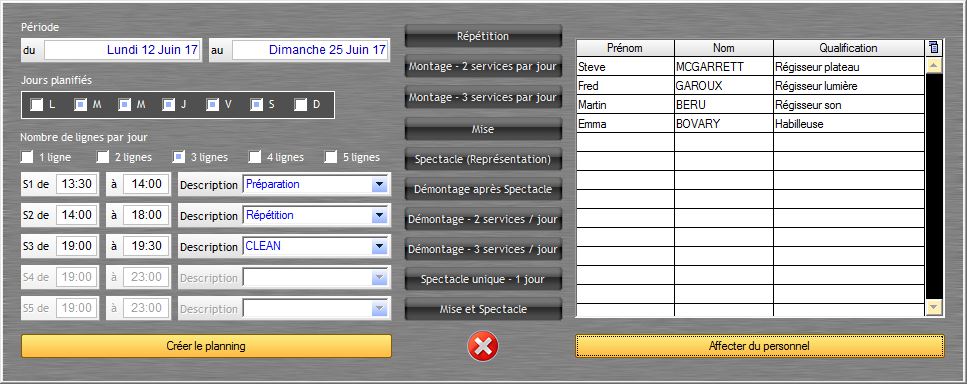Toggle the L (Lundi) day checkbox

tap(37, 105)
